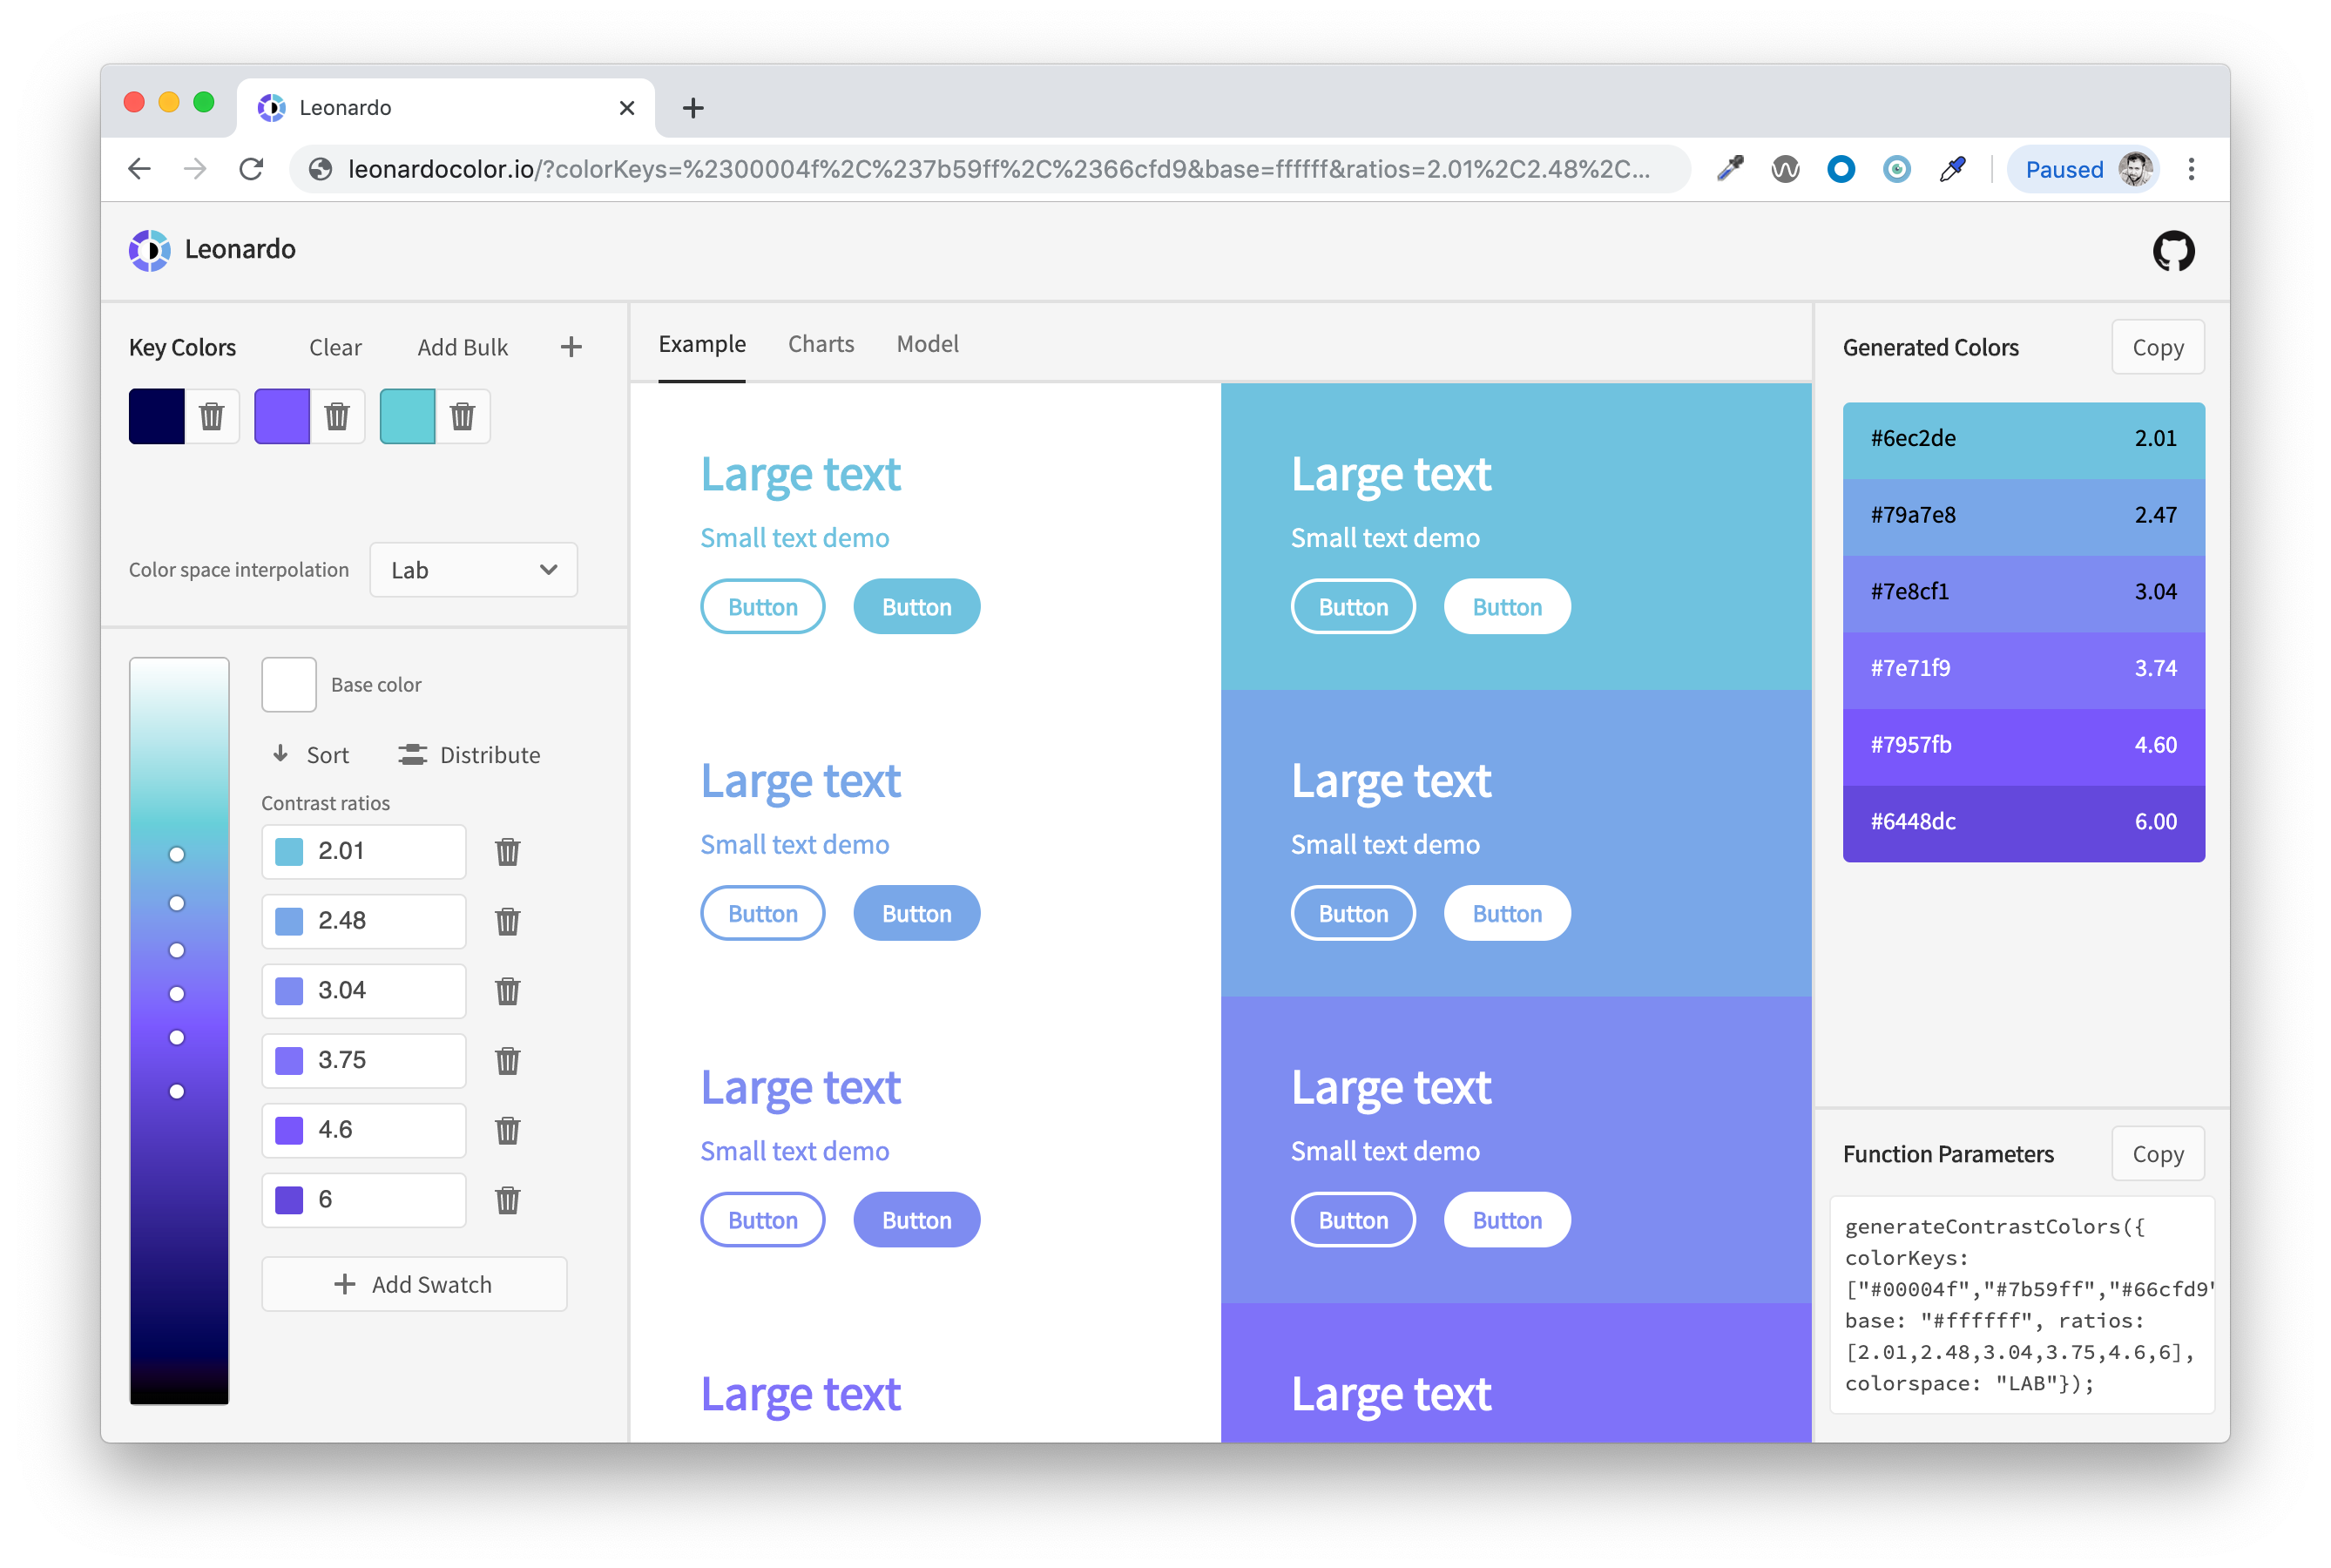Viewport: 2331px width, 1568px height.
Task: Switch to the Model tab
Action: click(927, 344)
